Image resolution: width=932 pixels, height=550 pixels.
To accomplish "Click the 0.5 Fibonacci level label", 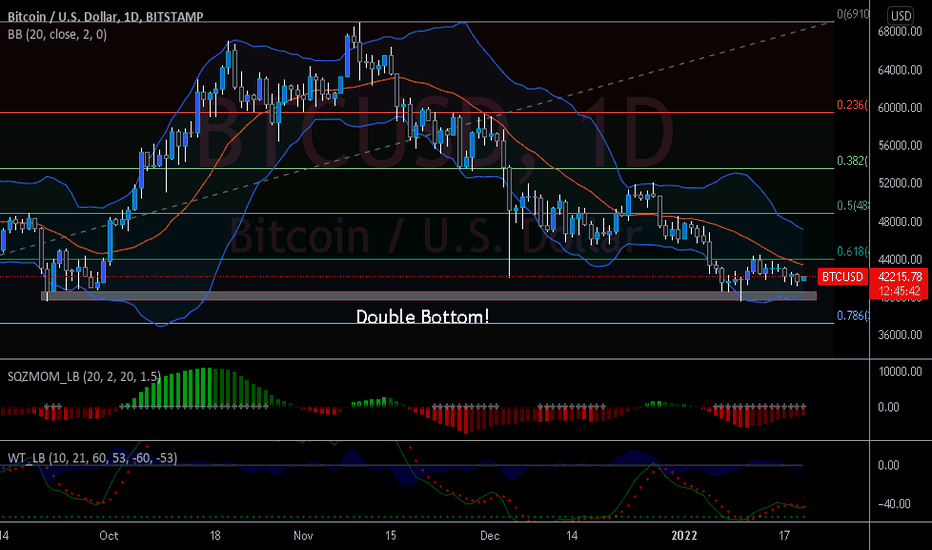I will (852, 206).
